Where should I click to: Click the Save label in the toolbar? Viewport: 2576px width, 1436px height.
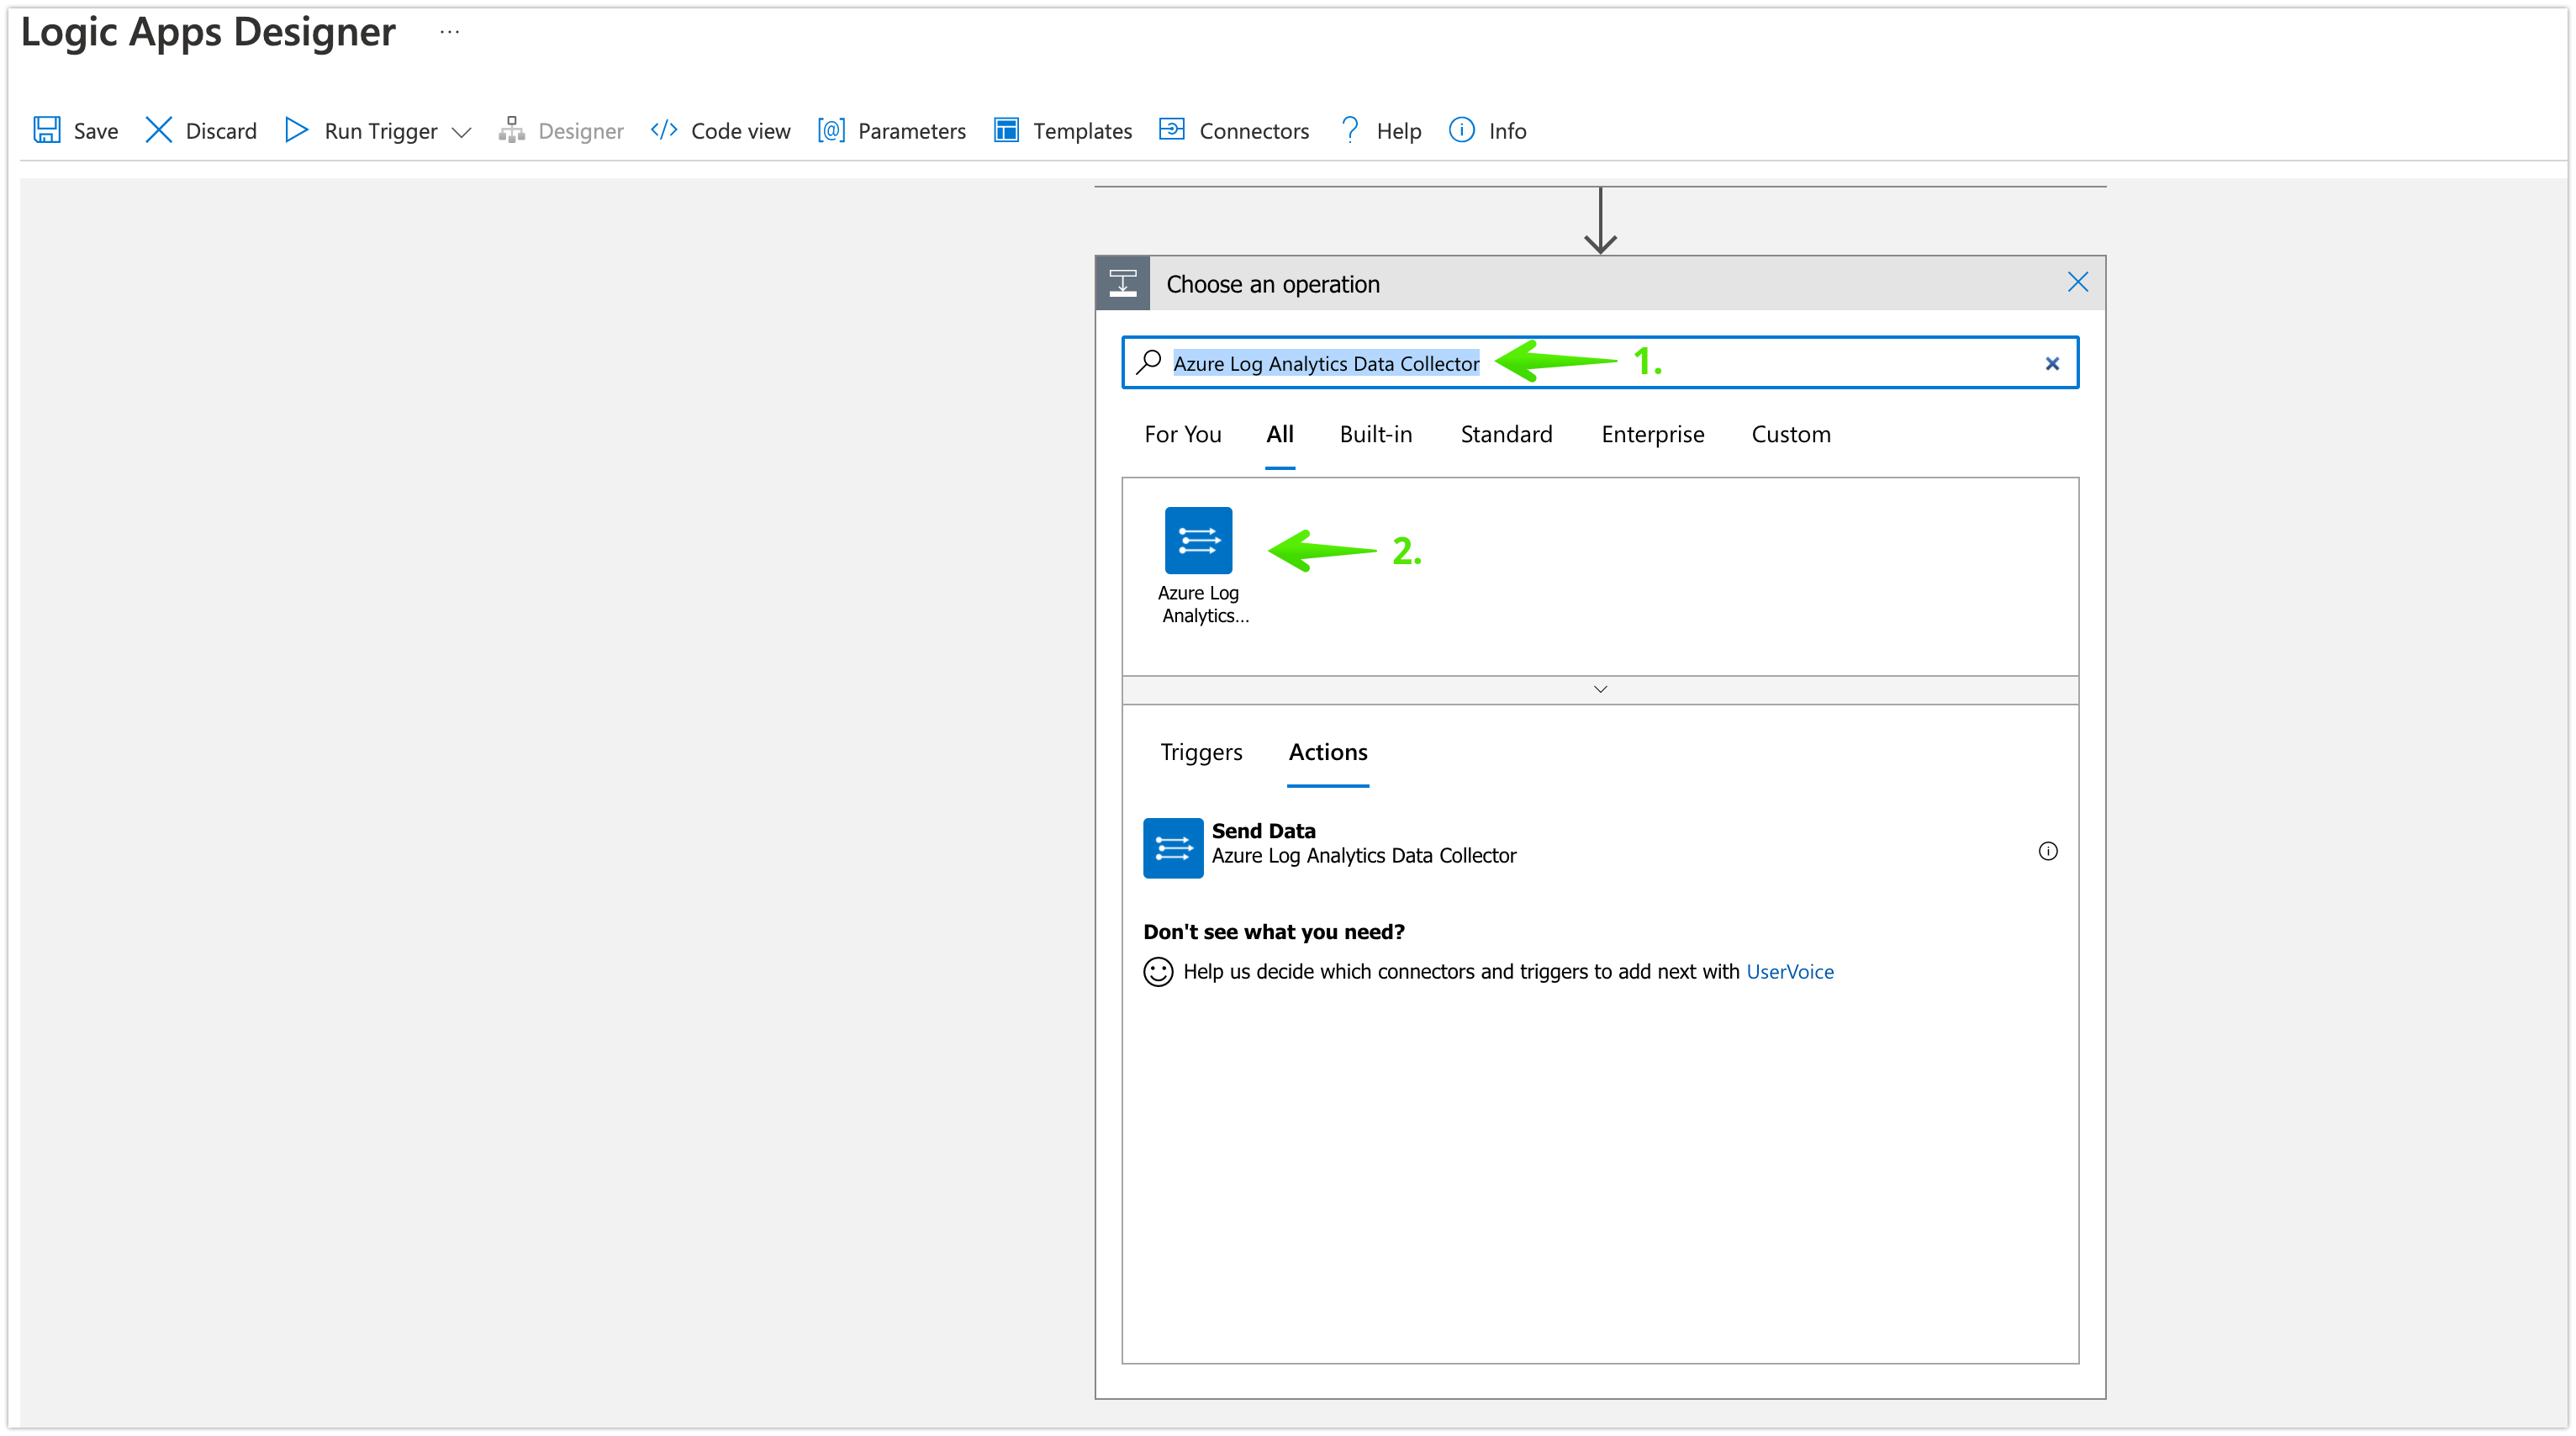pyautogui.click(x=96, y=131)
